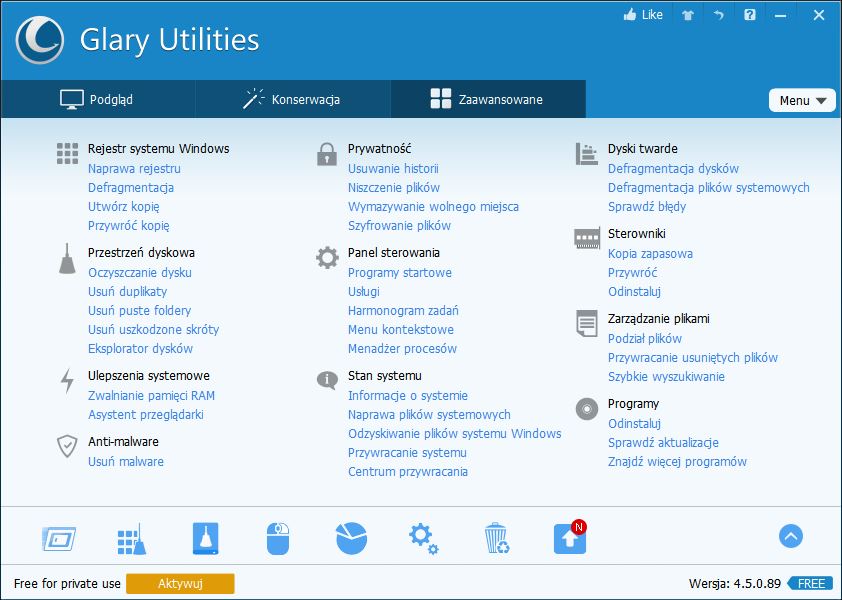Open Szyfrowanie plików
The width and height of the screenshot is (842, 600).
pyautogui.click(x=400, y=226)
